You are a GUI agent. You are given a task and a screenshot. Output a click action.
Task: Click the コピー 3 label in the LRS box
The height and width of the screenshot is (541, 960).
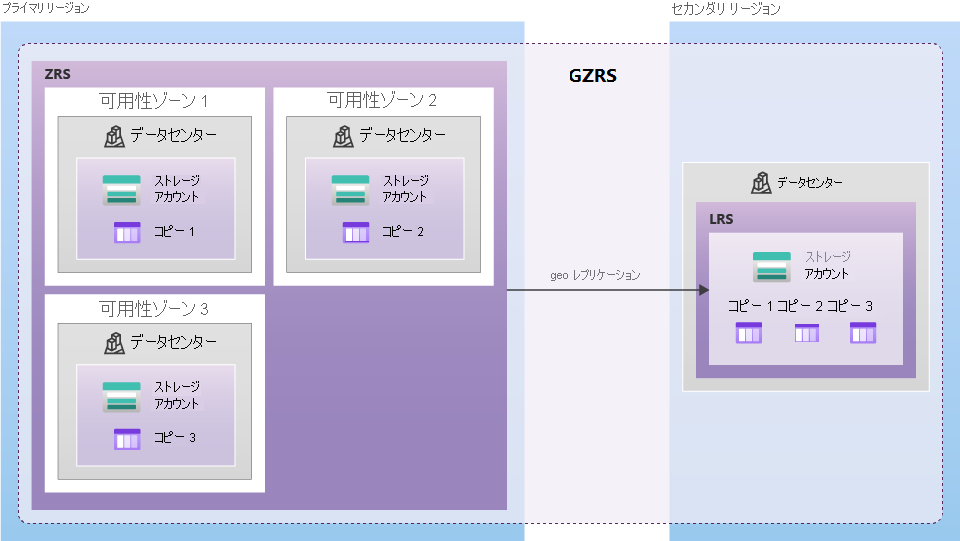(x=850, y=305)
